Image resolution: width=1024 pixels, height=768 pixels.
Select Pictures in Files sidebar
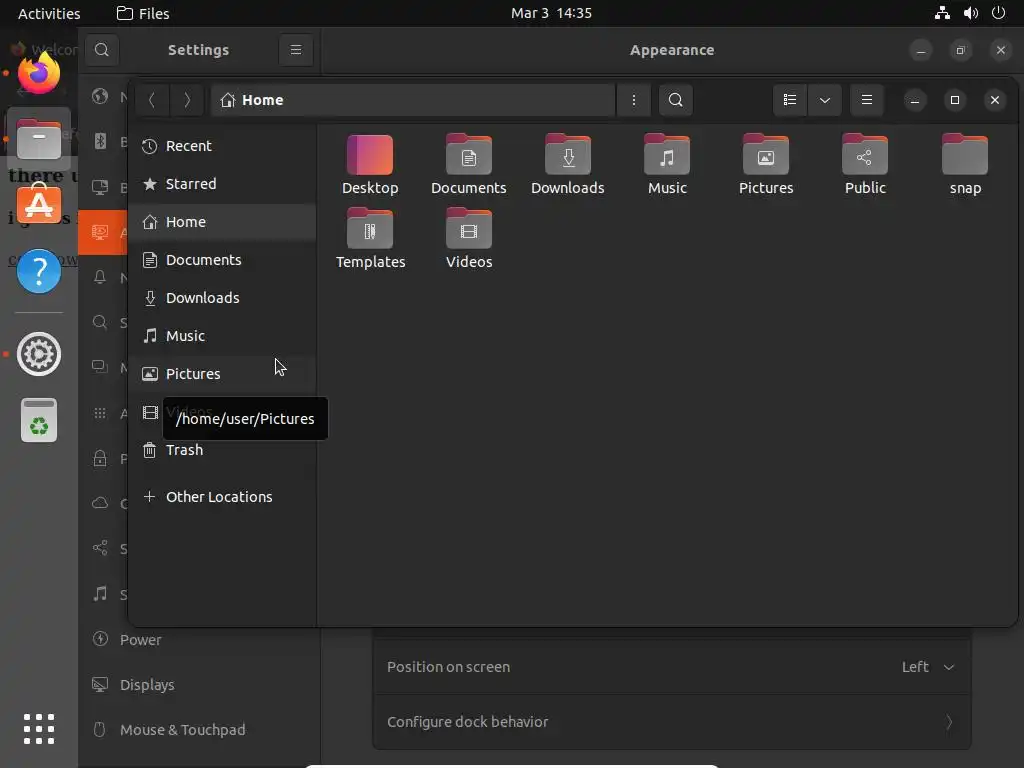click(x=222, y=374)
